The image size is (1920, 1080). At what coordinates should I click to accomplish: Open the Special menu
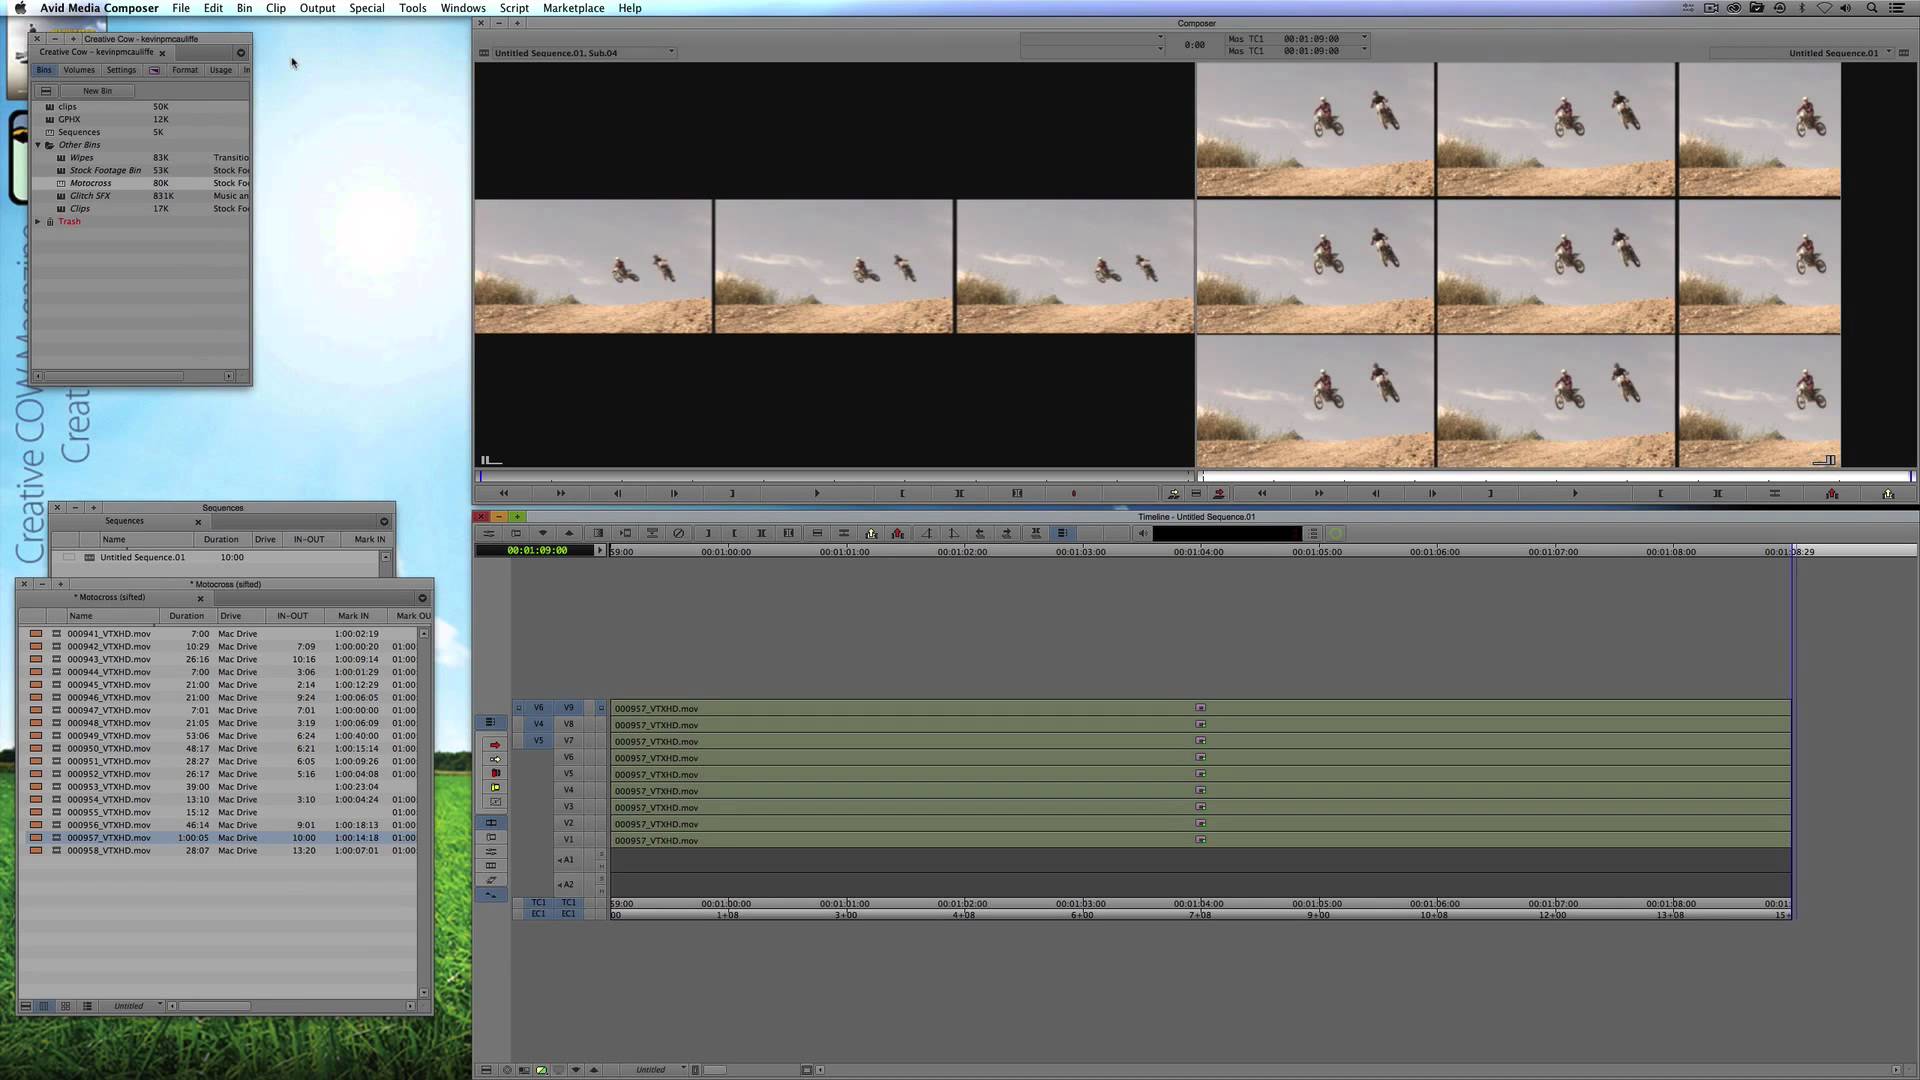(367, 8)
